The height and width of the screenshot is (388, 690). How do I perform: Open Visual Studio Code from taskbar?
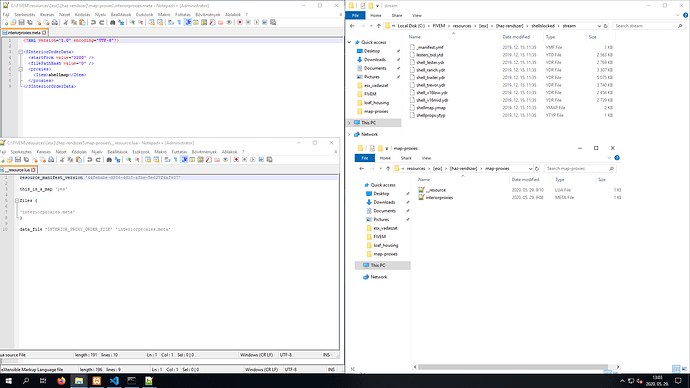pyautogui.click(x=114, y=381)
